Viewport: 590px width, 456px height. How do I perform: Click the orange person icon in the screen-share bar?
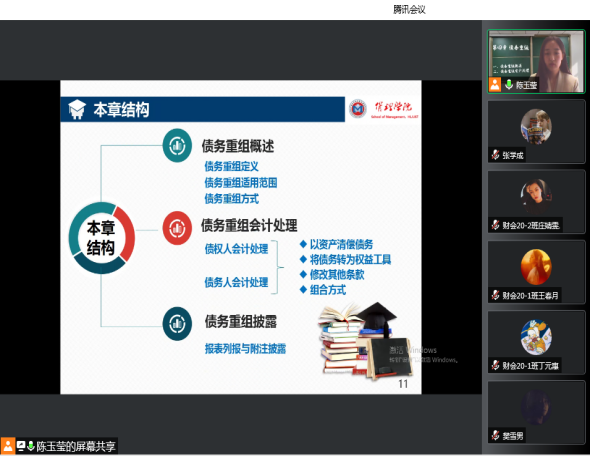click(8, 446)
